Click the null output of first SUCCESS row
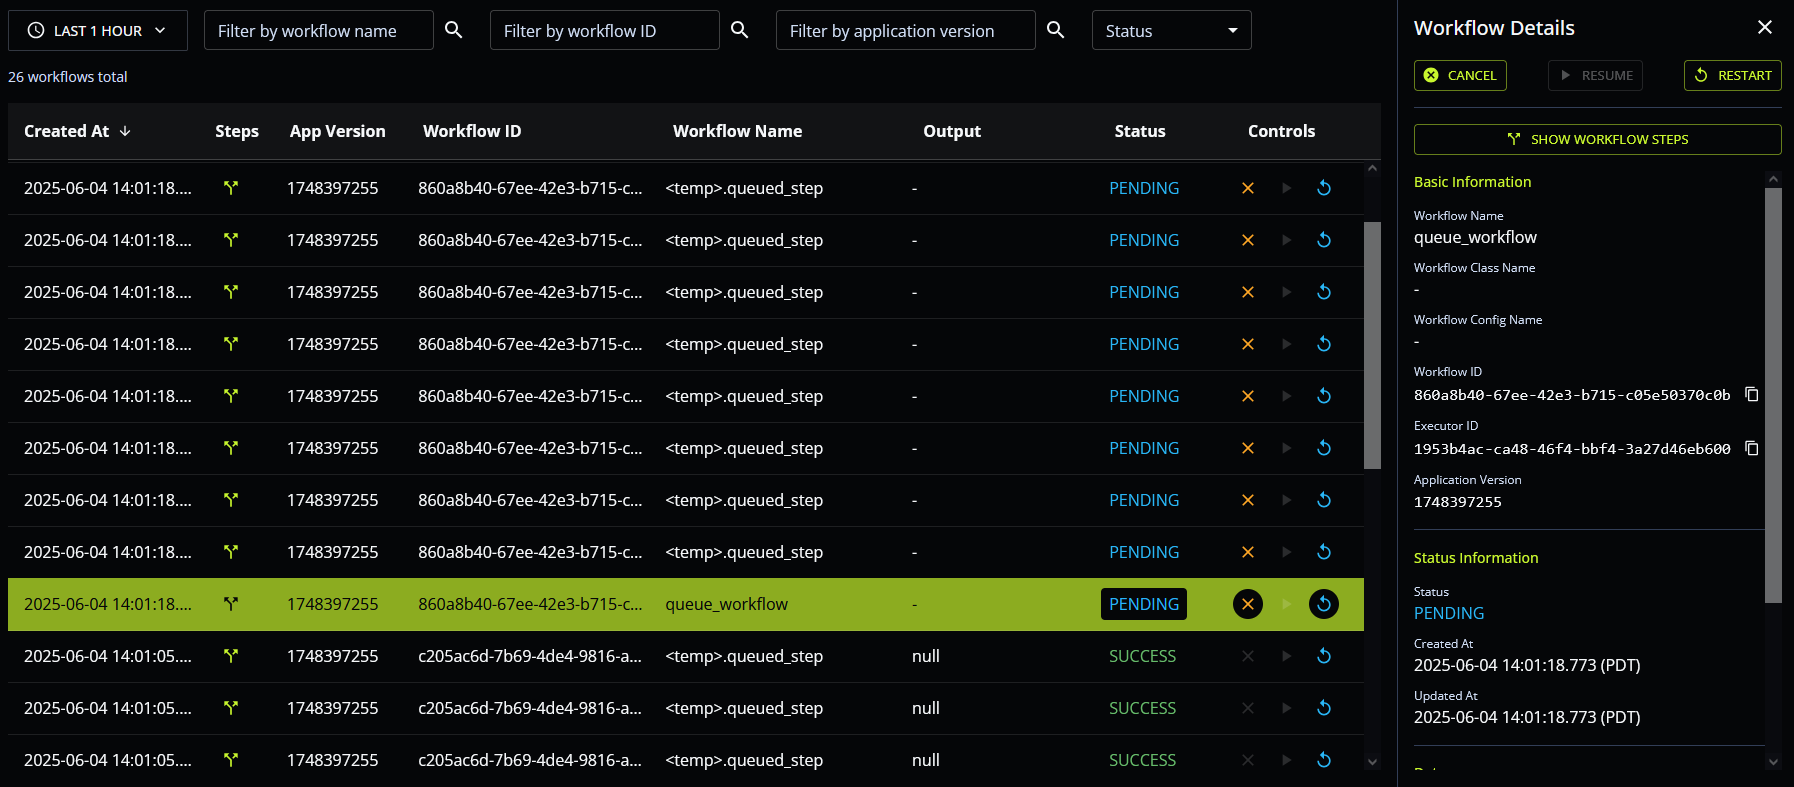The height and width of the screenshot is (787, 1794). [x=926, y=656]
